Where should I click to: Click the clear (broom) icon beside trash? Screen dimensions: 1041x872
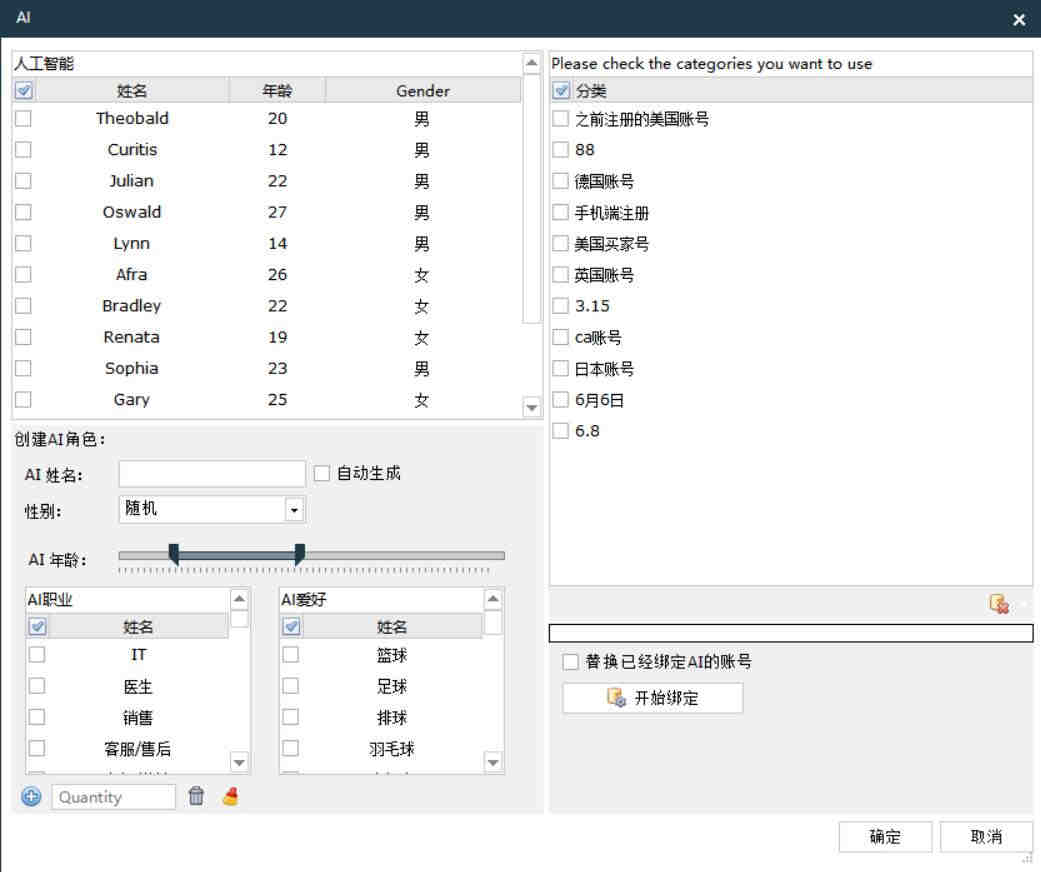(231, 797)
